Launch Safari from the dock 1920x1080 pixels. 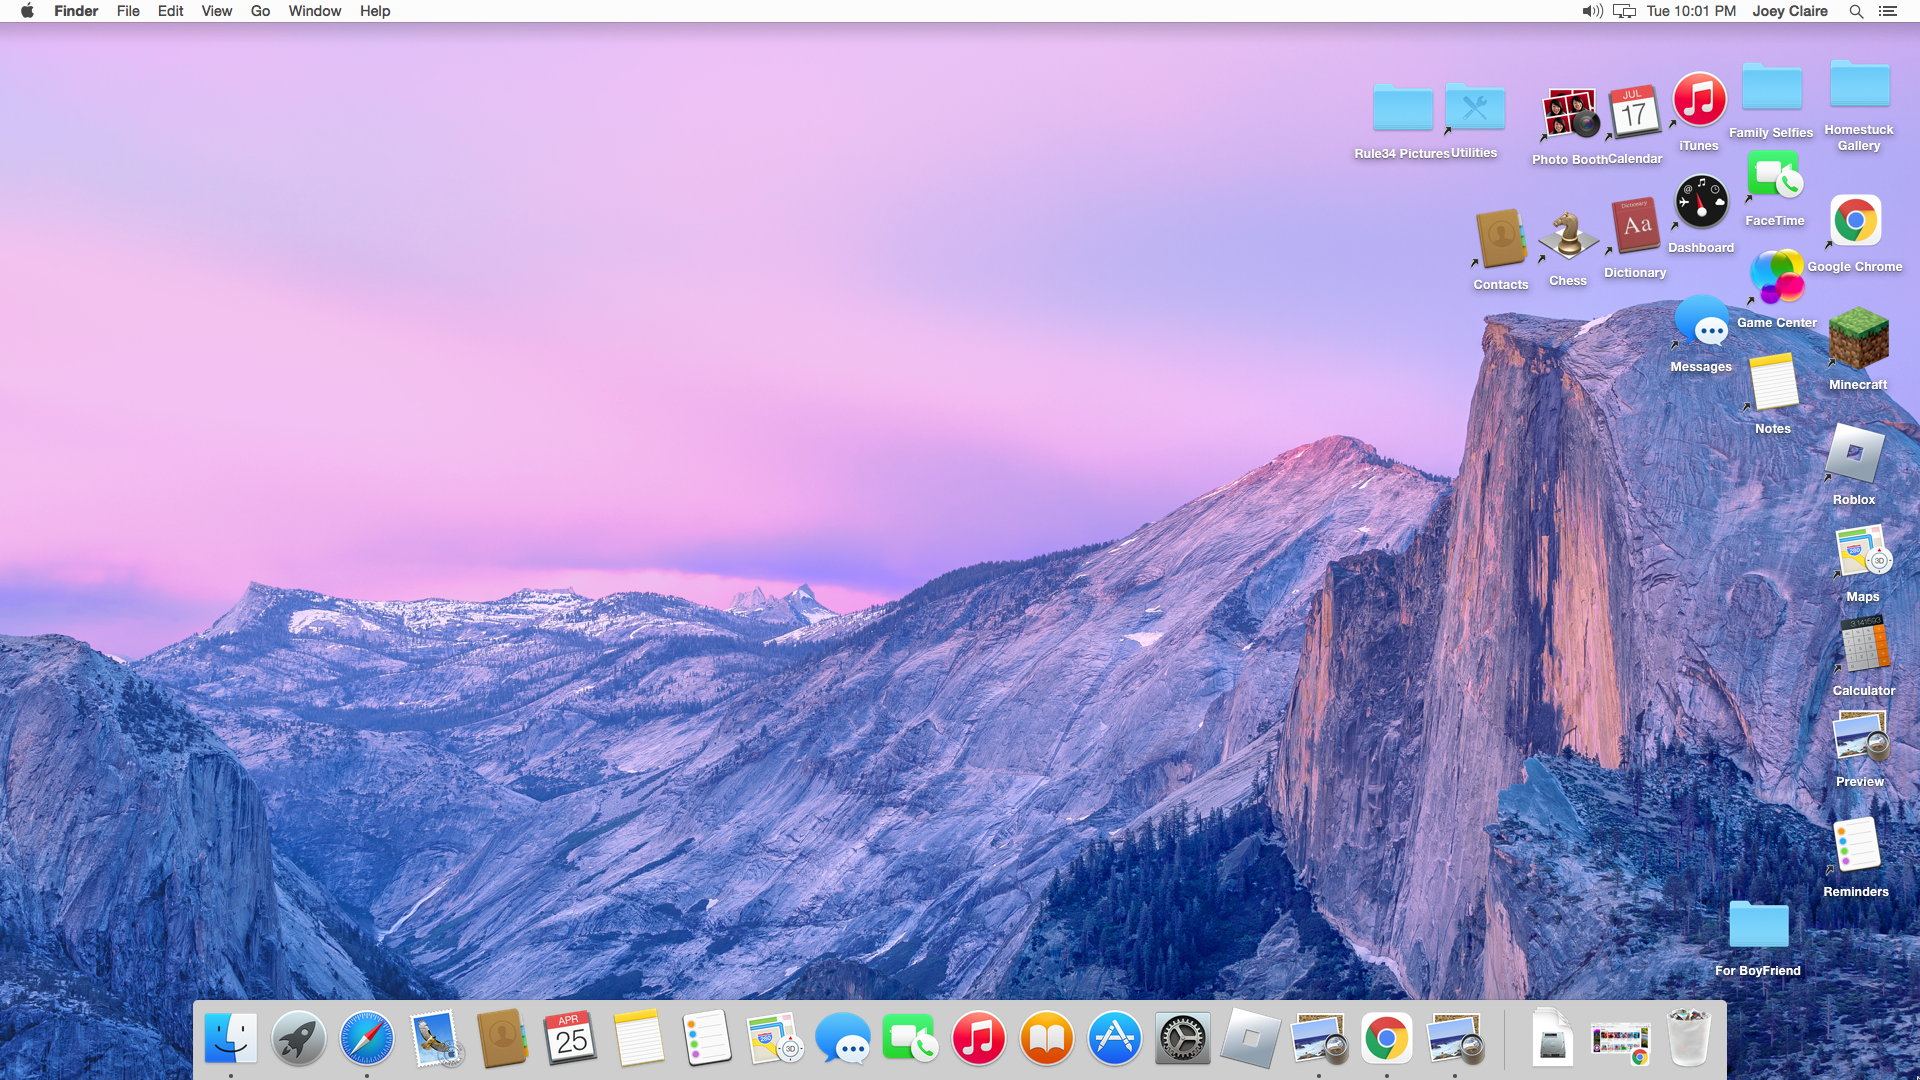click(366, 1039)
